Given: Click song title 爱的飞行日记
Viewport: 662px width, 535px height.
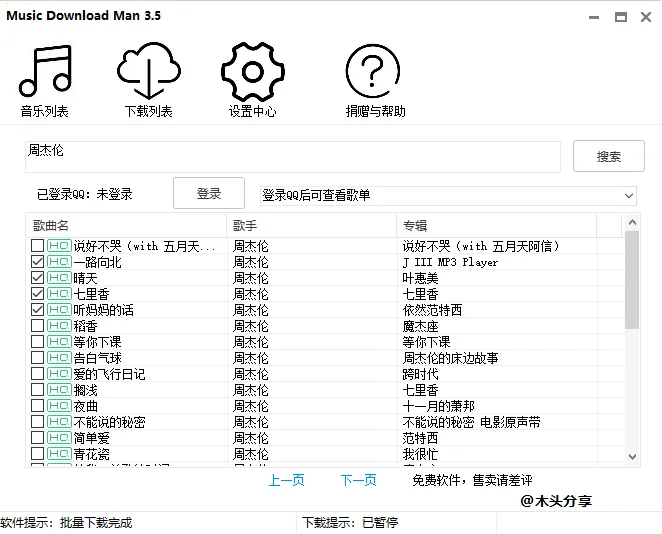Looking at the screenshot, I should [x=109, y=374].
